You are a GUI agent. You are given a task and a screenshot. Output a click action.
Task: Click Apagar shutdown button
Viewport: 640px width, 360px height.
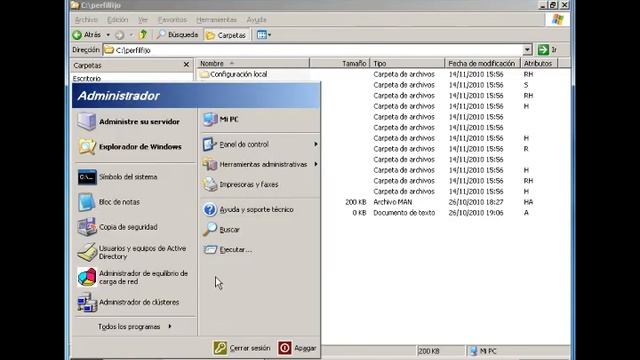coord(297,348)
